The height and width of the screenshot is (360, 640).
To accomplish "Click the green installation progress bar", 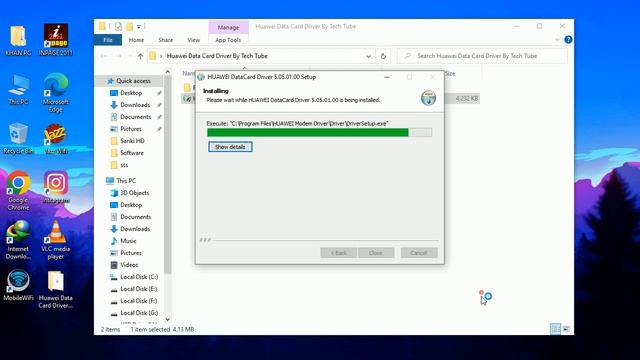I will click(x=319, y=132).
